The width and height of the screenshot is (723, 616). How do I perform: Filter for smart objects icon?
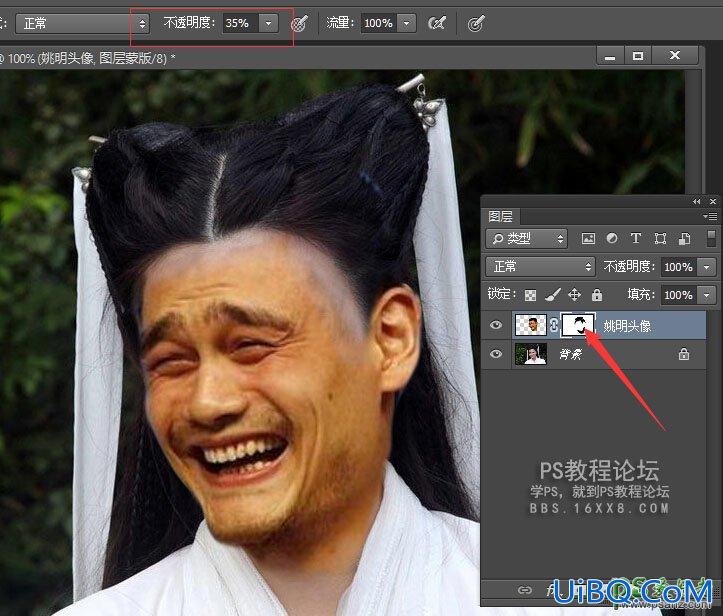[x=685, y=238]
